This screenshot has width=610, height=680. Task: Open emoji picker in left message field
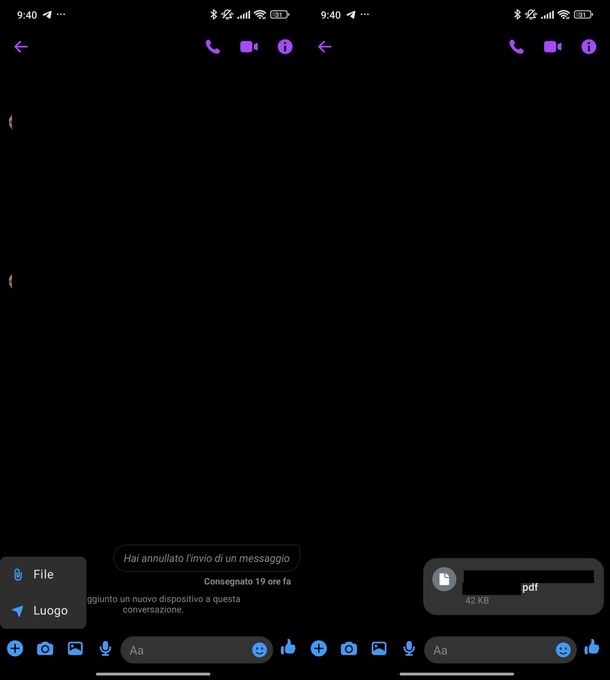tap(259, 650)
